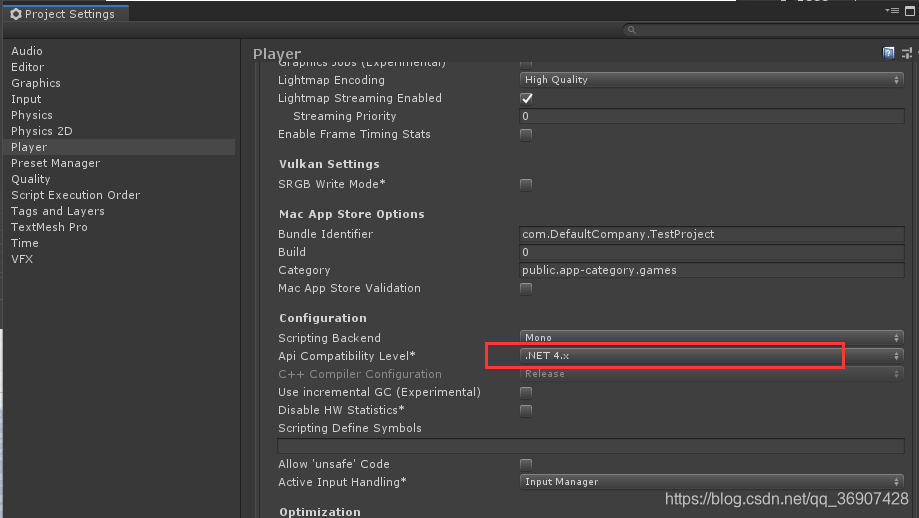Image resolution: width=919 pixels, height=518 pixels.
Task: Click the Optimization section heading
Action: [x=320, y=512]
